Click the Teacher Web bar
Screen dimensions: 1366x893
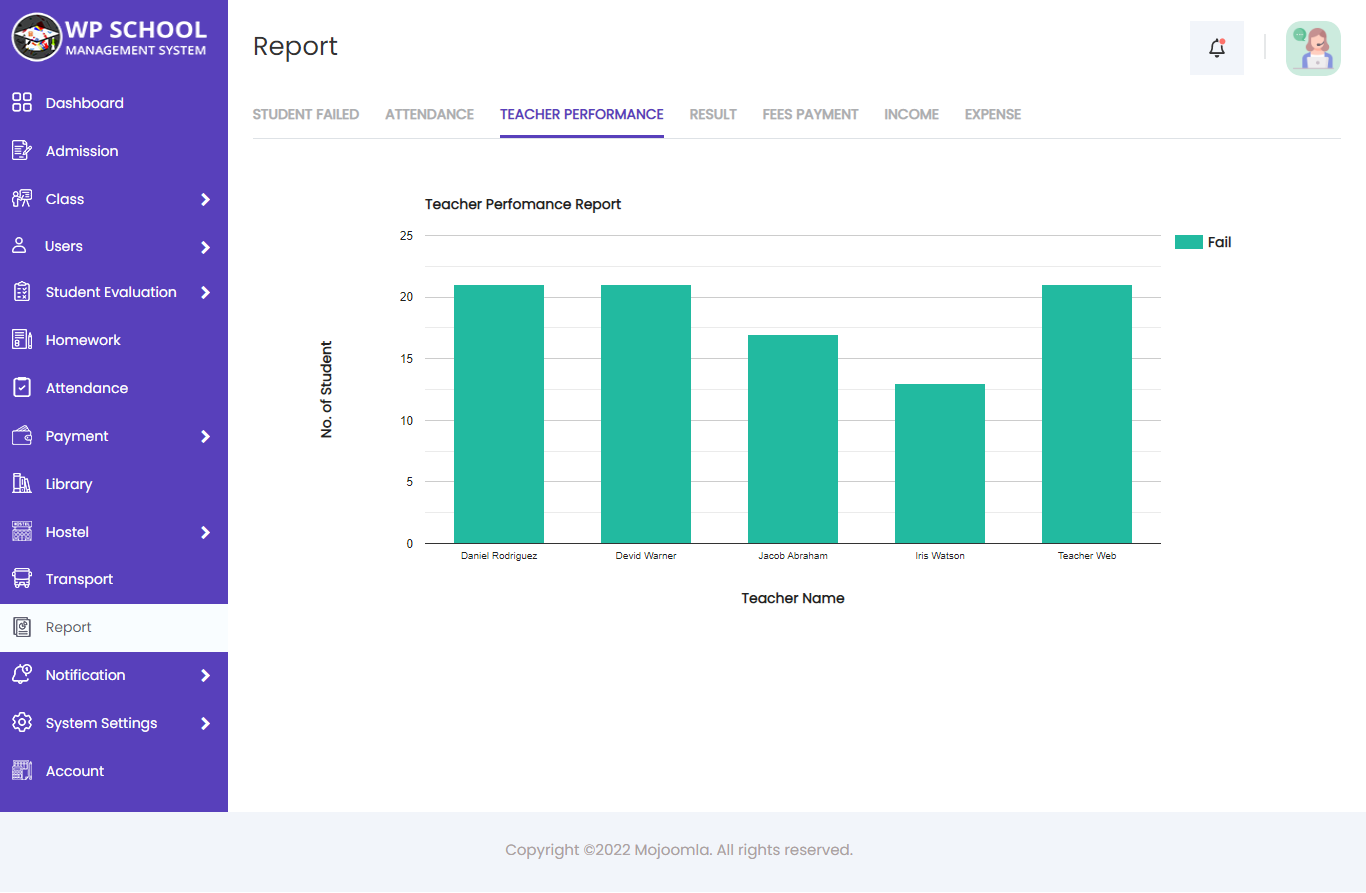(1087, 414)
